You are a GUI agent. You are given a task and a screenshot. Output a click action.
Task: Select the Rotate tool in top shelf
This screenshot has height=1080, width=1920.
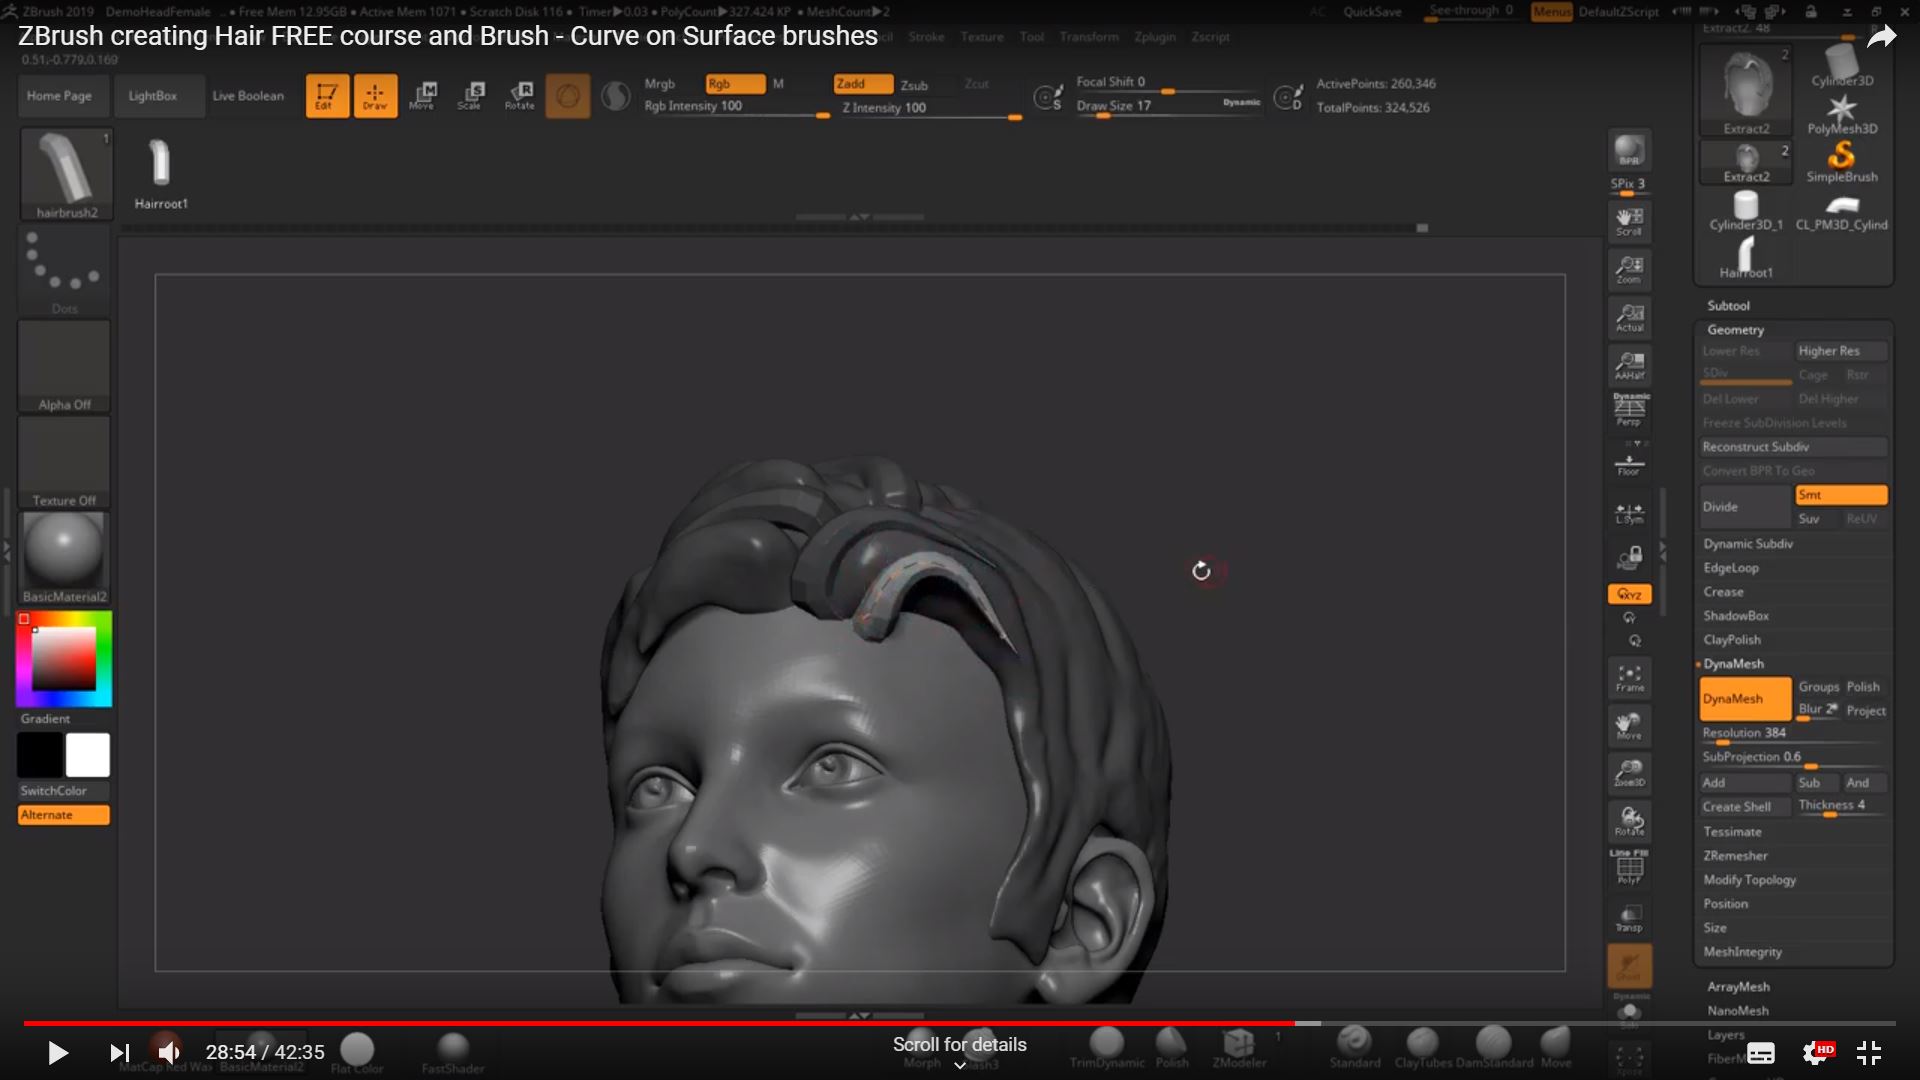pyautogui.click(x=519, y=96)
